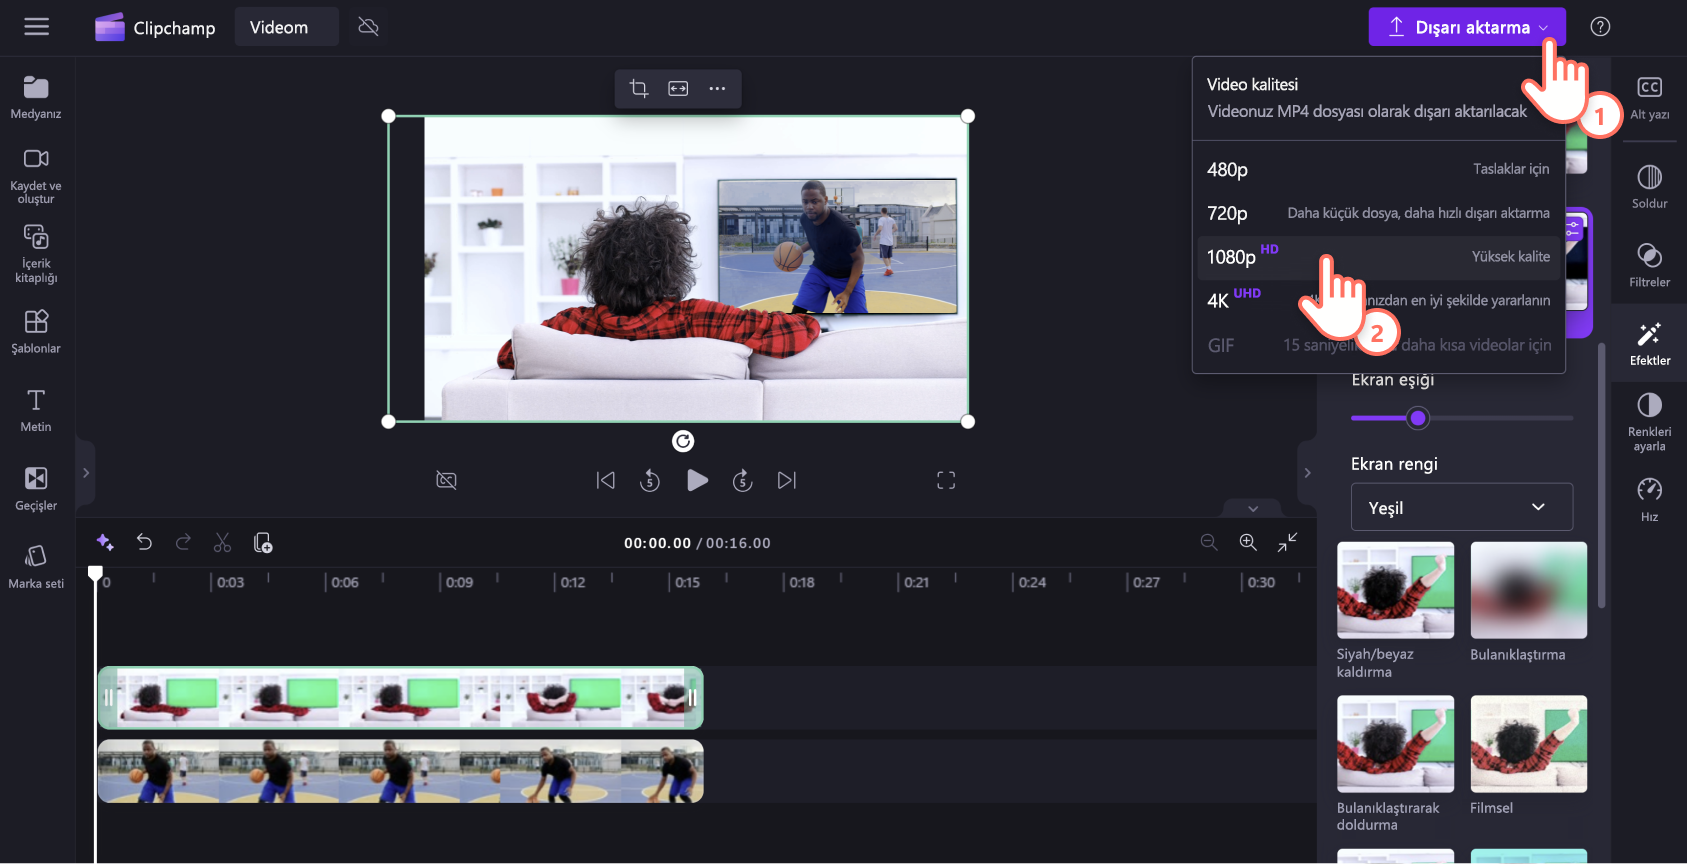The height and width of the screenshot is (864, 1687).
Task: Open the Şablonlar templates tab
Action: click(36, 332)
